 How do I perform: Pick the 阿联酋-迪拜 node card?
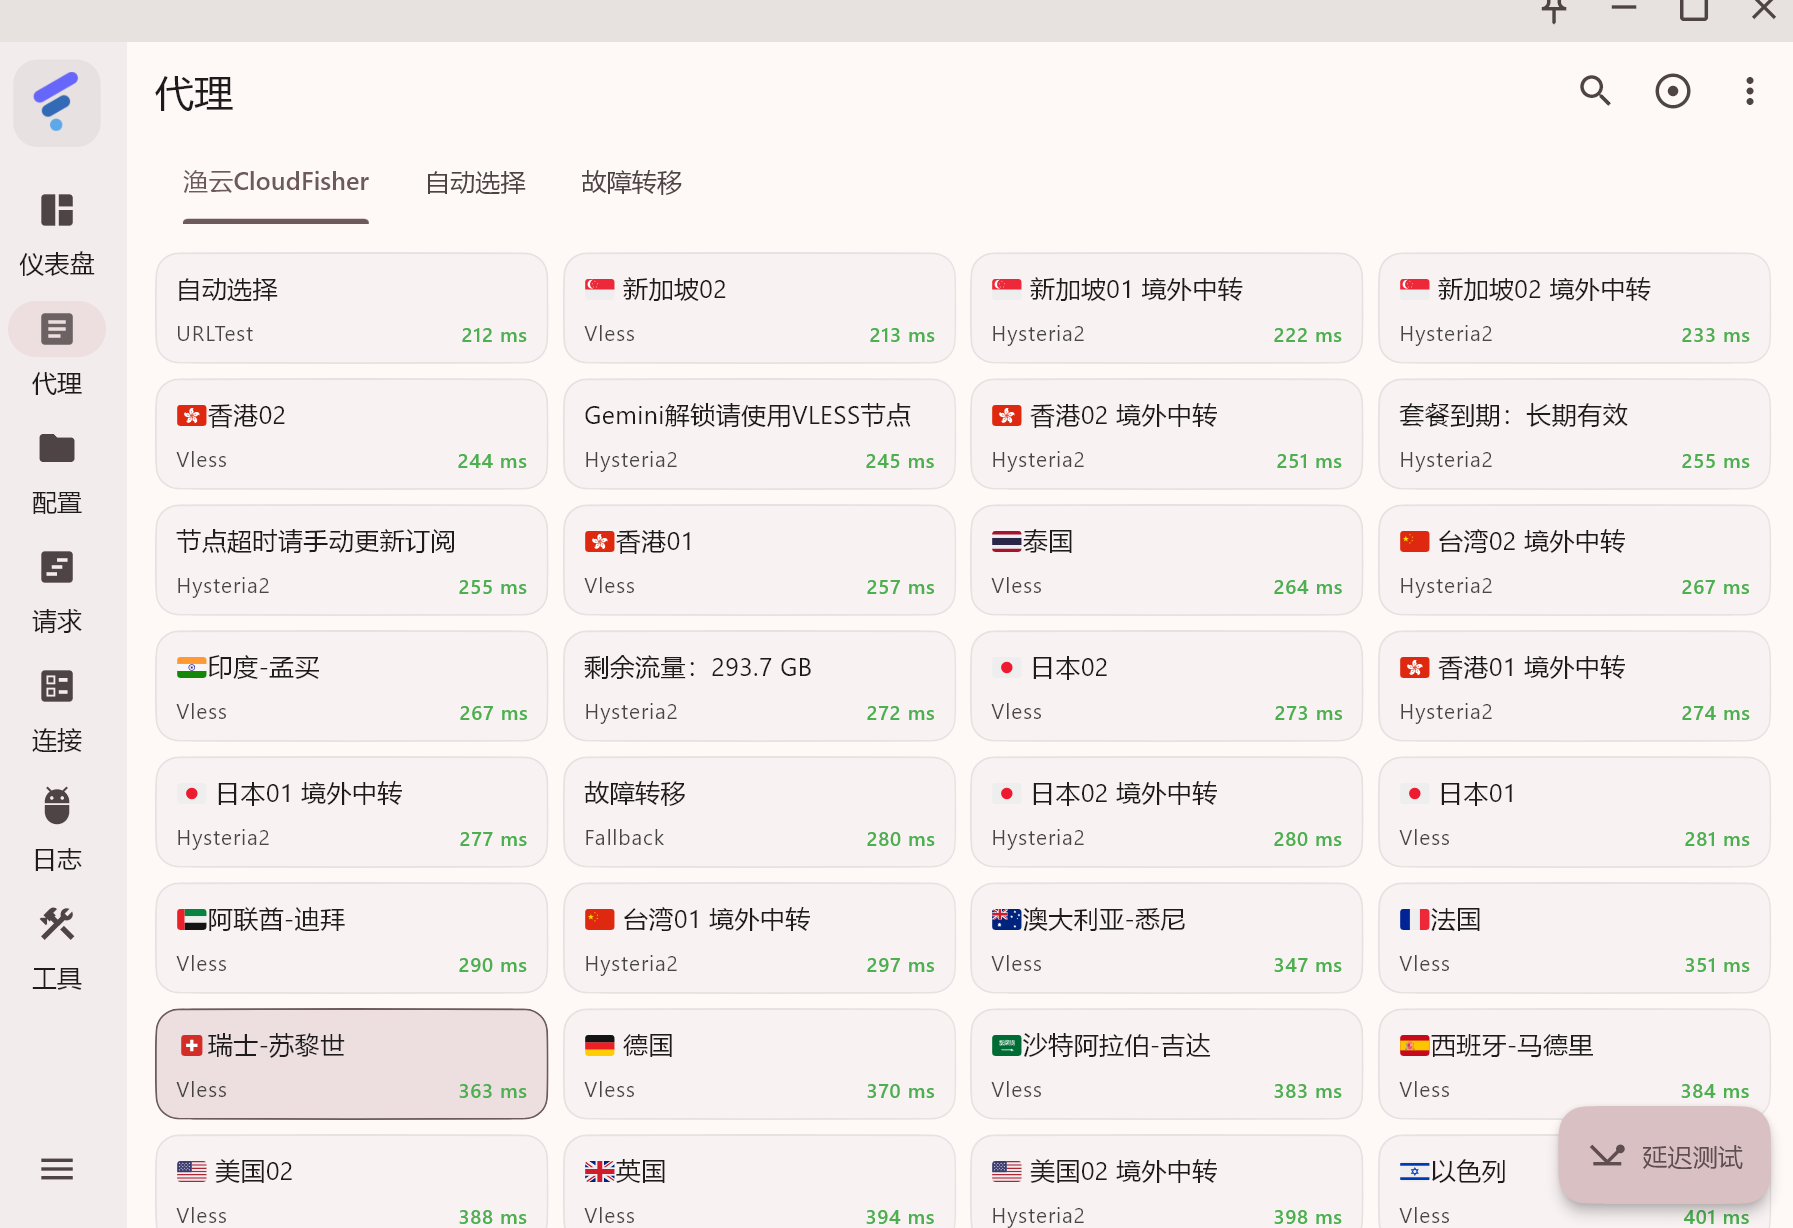(x=352, y=938)
